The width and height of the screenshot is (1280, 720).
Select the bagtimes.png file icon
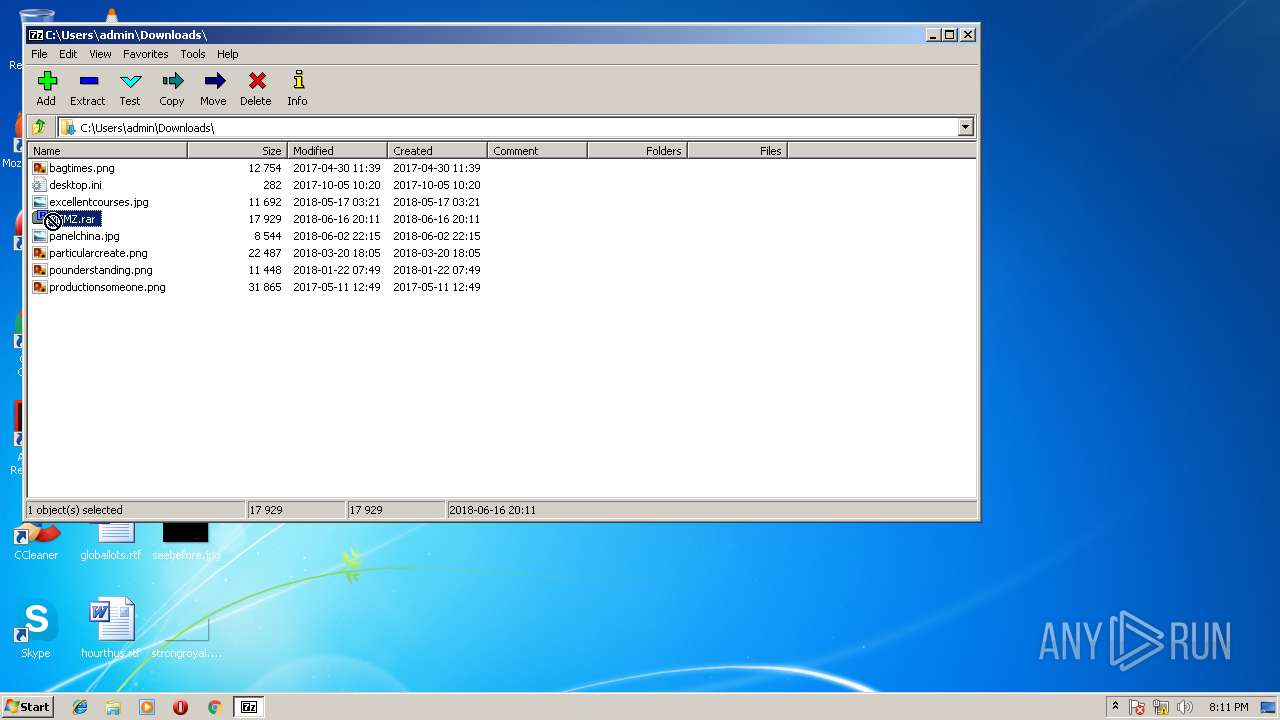click(40, 168)
